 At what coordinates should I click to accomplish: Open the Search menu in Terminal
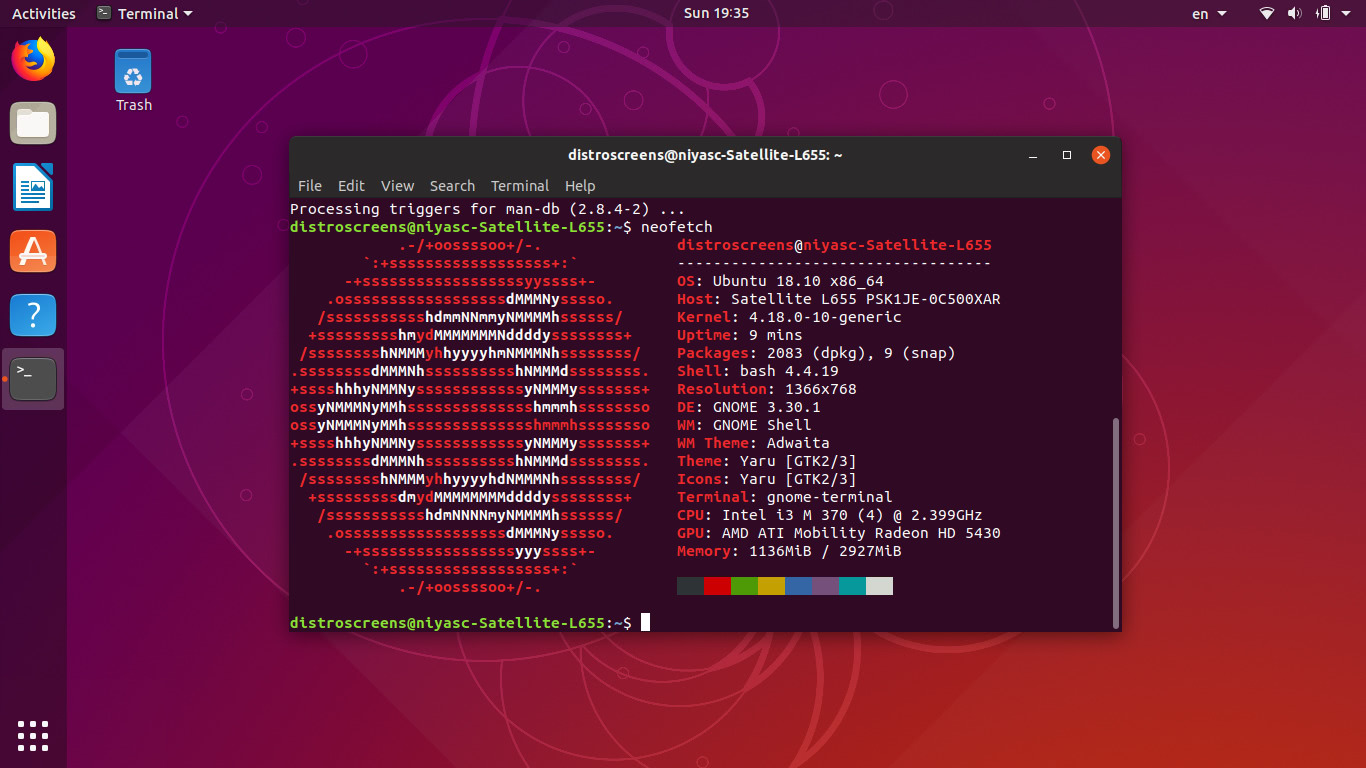click(452, 186)
